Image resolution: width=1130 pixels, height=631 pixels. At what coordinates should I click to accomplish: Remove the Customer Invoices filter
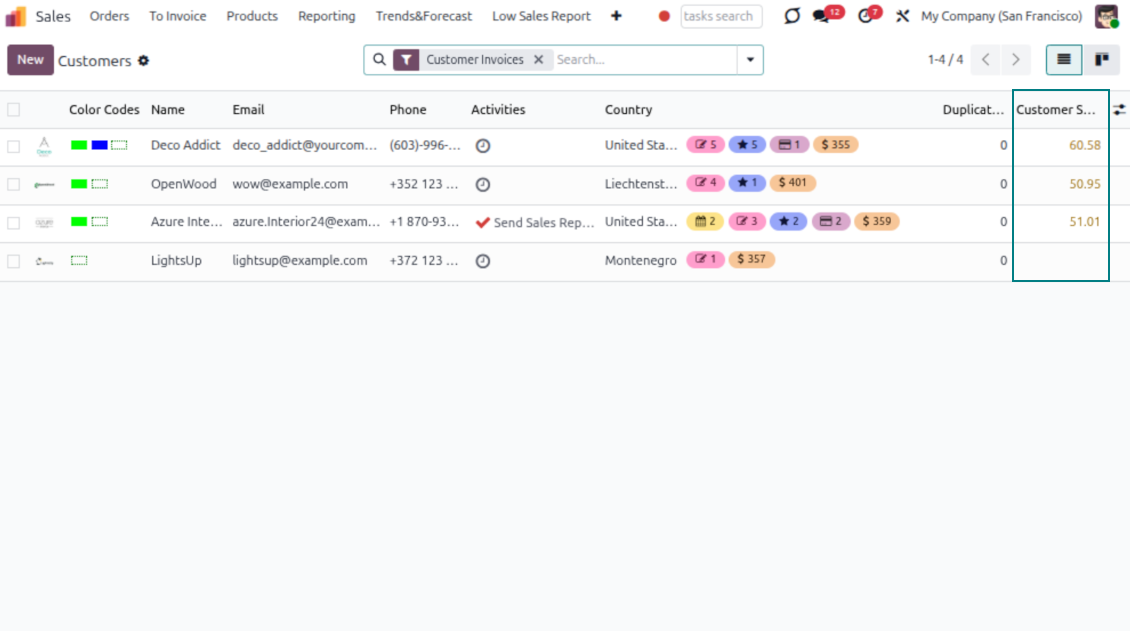pos(538,60)
